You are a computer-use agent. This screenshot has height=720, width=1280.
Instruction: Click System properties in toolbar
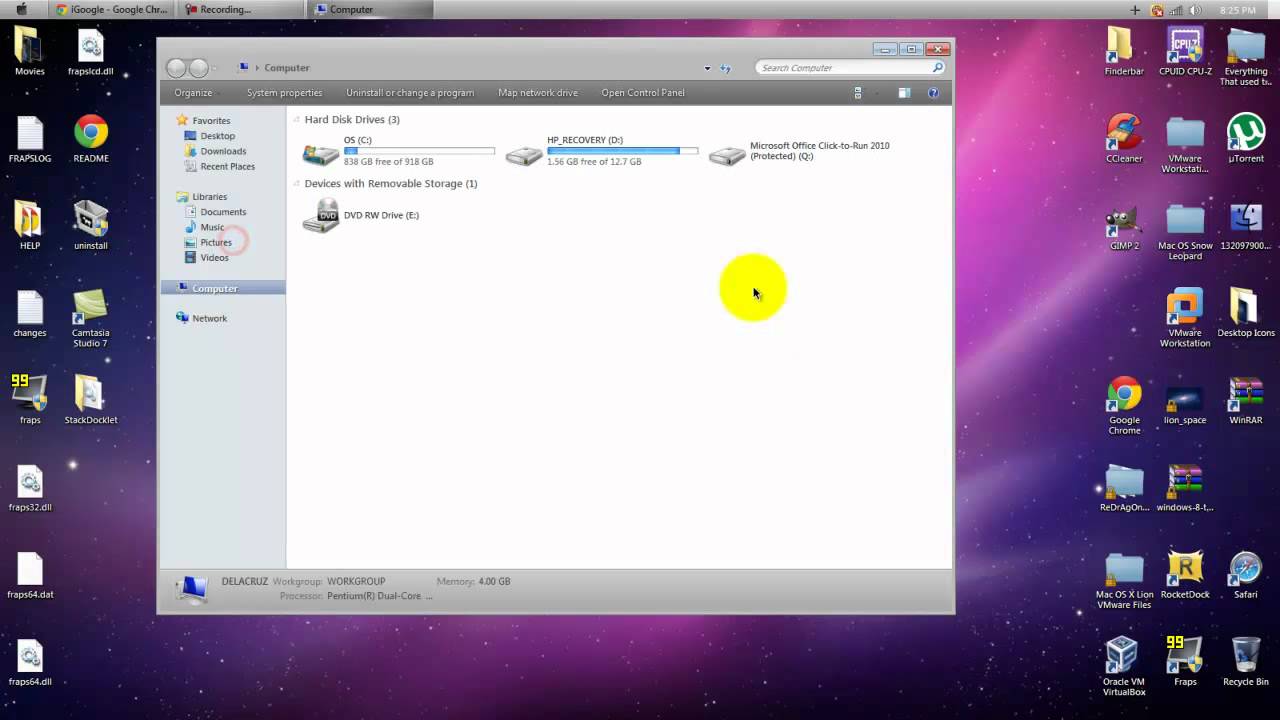pyautogui.click(x=284, y=93)
